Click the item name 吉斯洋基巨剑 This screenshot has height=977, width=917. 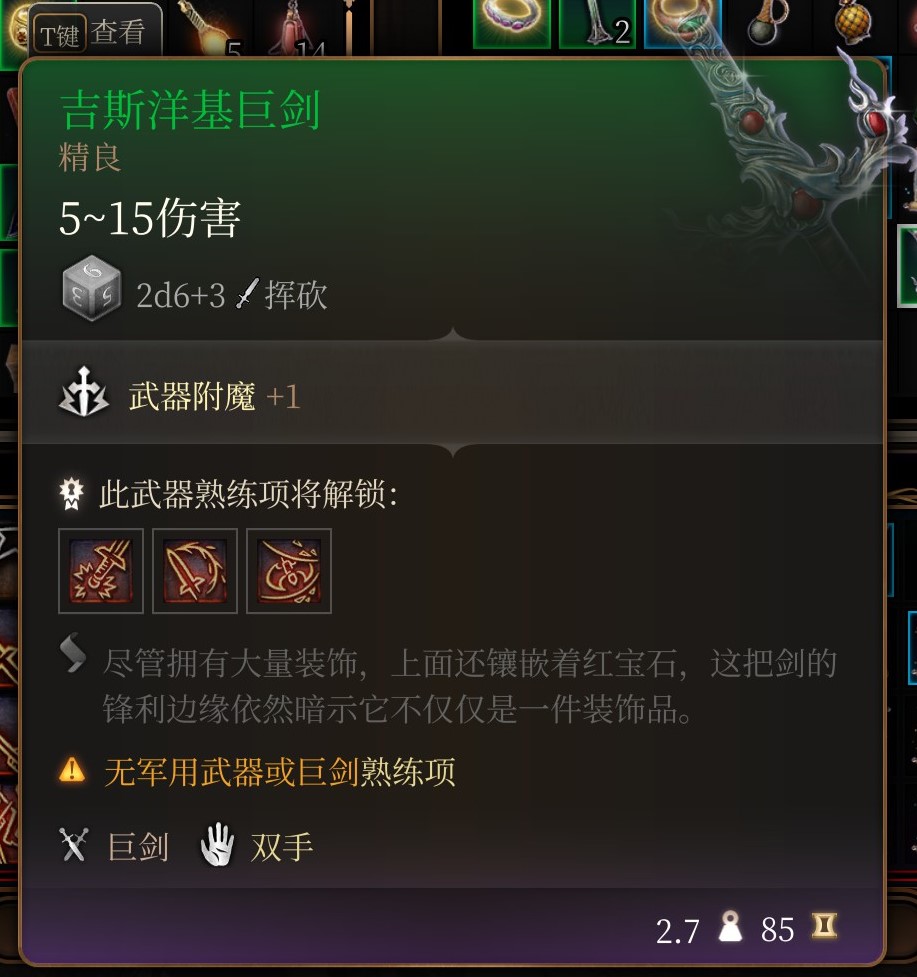(190, 110)
